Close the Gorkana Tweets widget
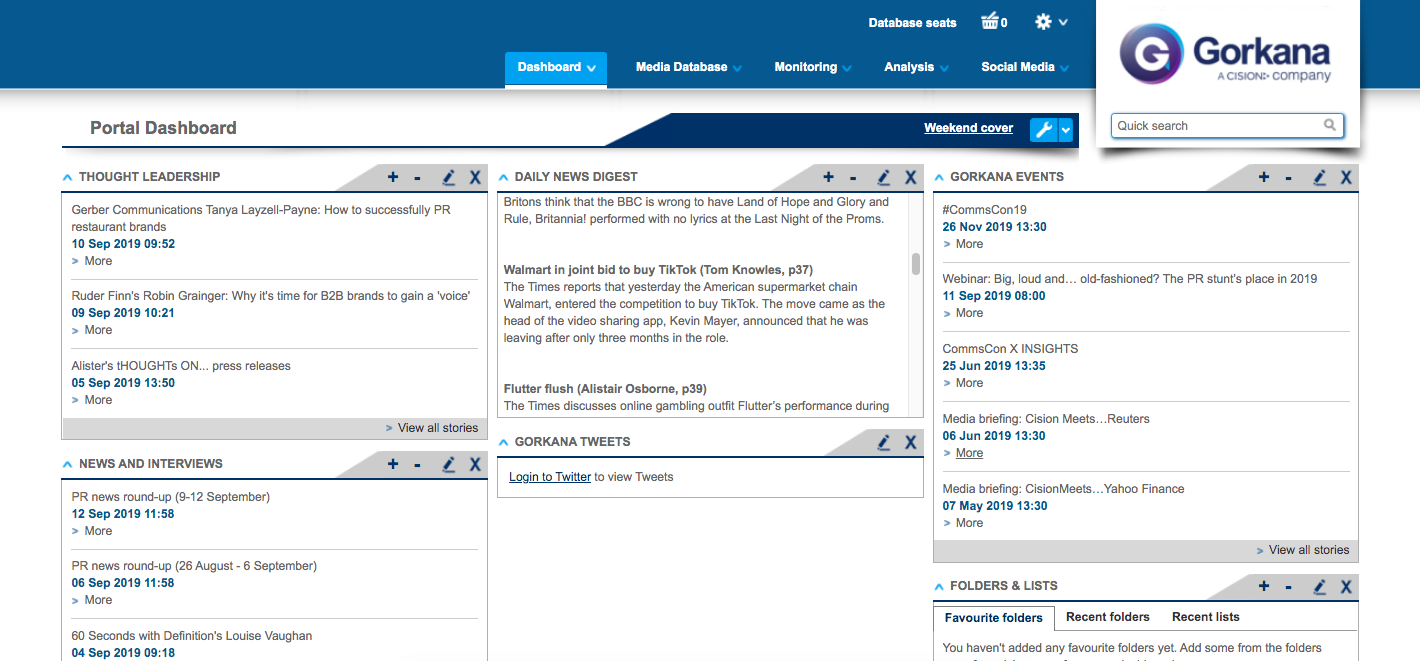The height and width of the screenshot is (661, 1420). click(x=910, y=442)
